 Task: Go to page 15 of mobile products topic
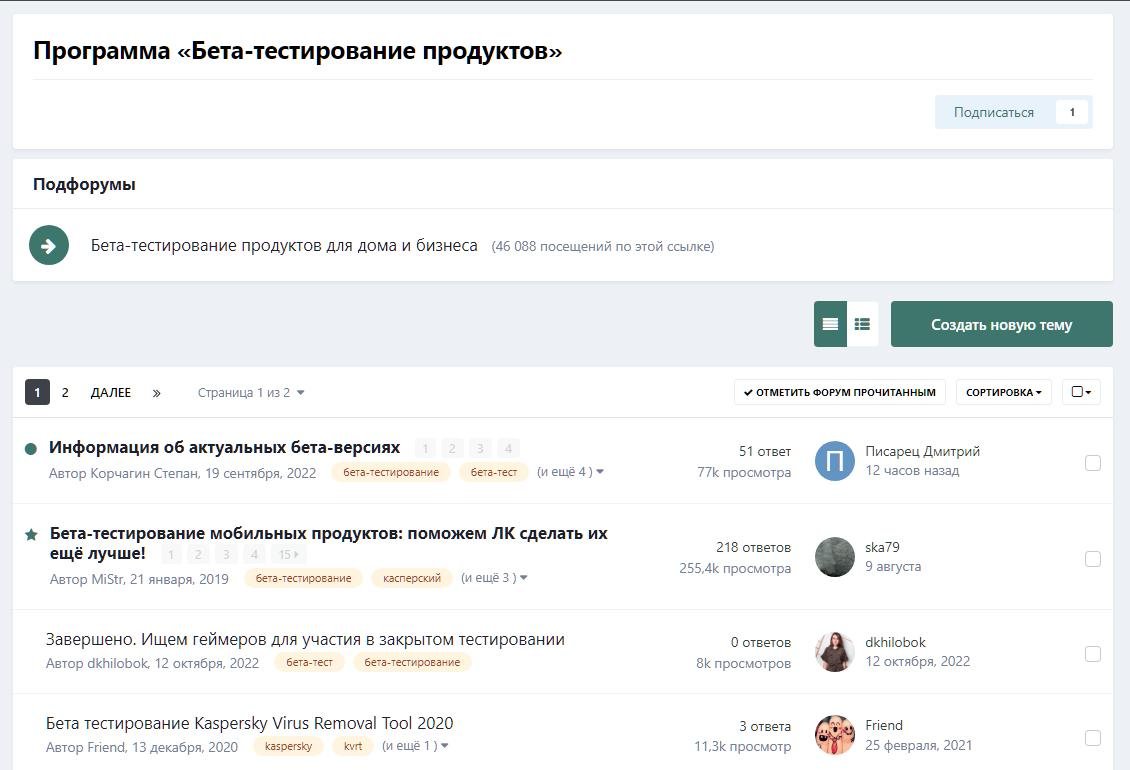pyautogui.click(x=288, y=554)
